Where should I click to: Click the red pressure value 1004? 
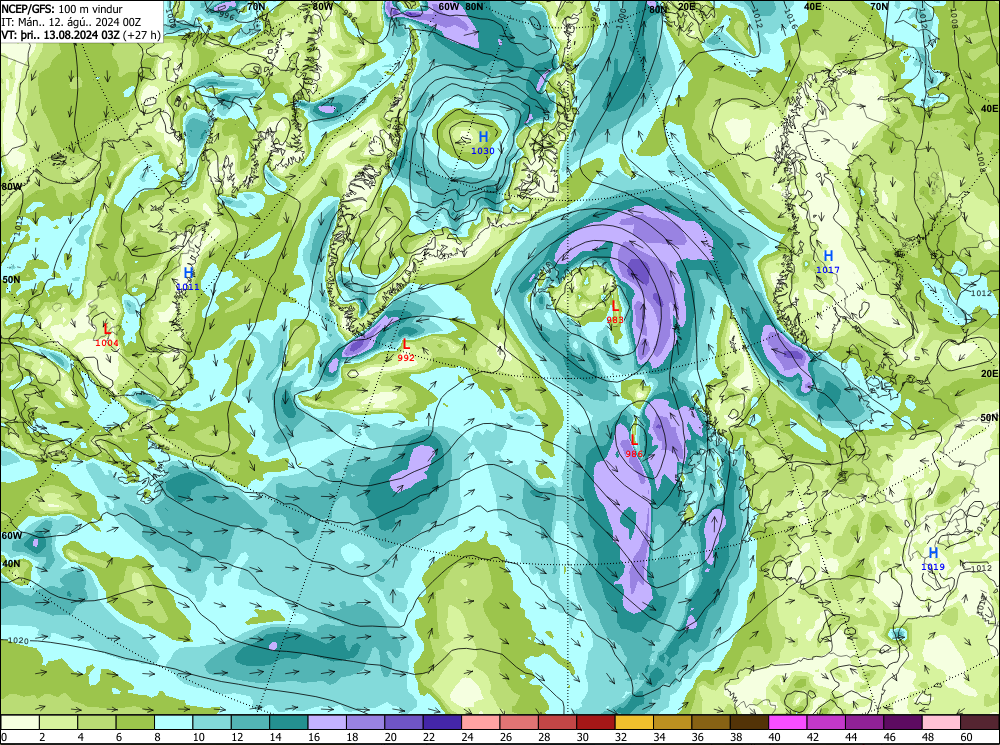click(107, 343)
